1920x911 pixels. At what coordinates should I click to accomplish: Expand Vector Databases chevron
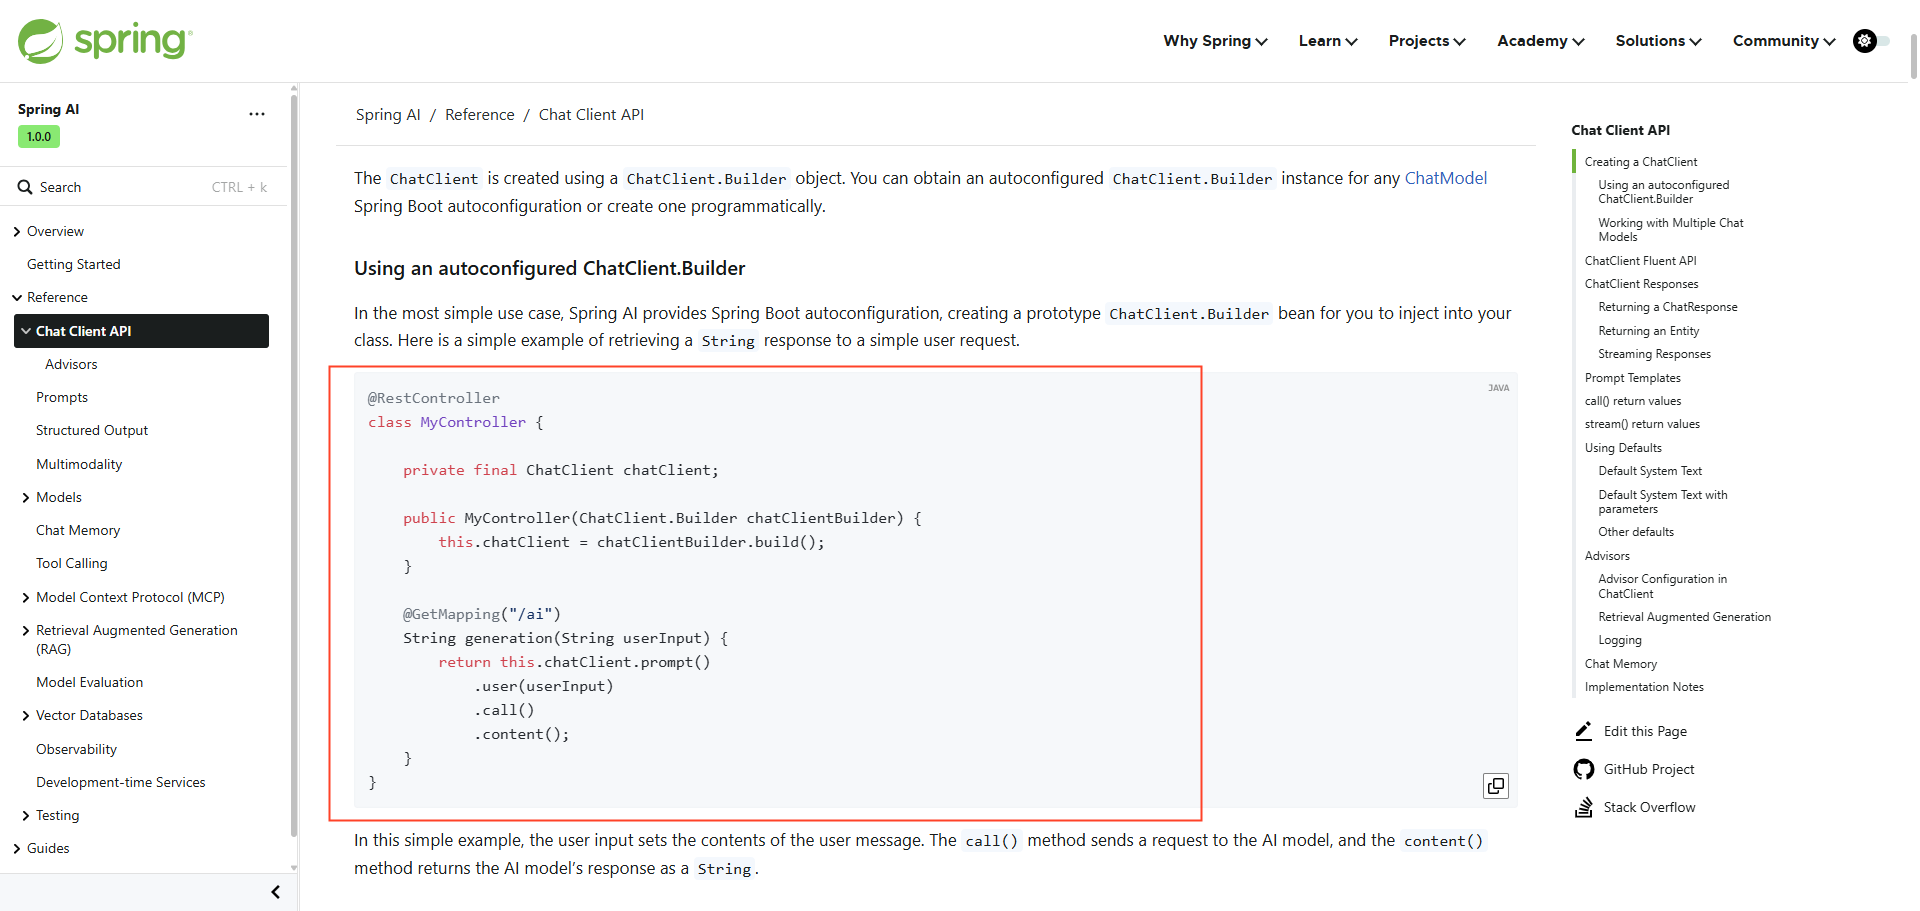pos(26,716)
